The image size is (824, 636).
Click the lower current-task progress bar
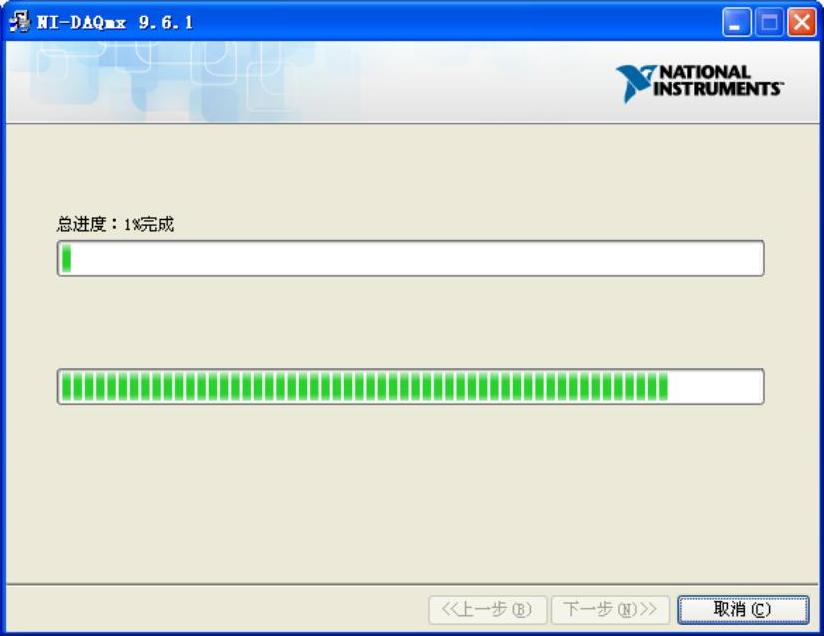click(410, 386)
